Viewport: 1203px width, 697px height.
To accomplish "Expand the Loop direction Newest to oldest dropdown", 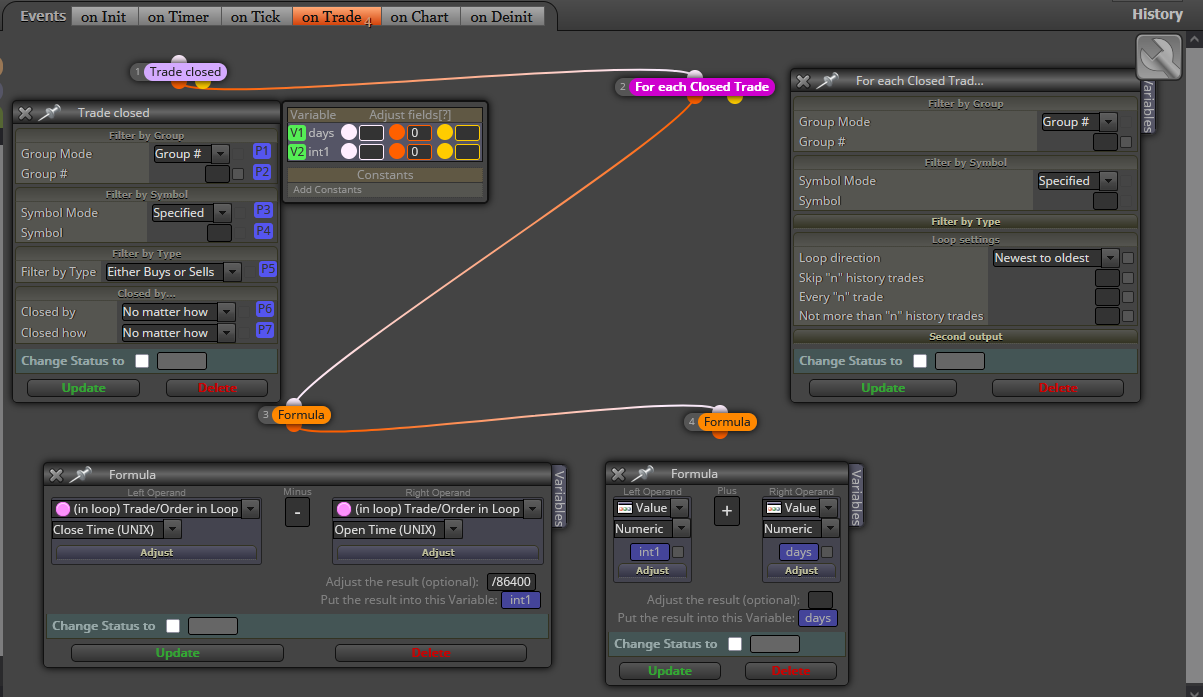I will click(x=1055, y=258).
